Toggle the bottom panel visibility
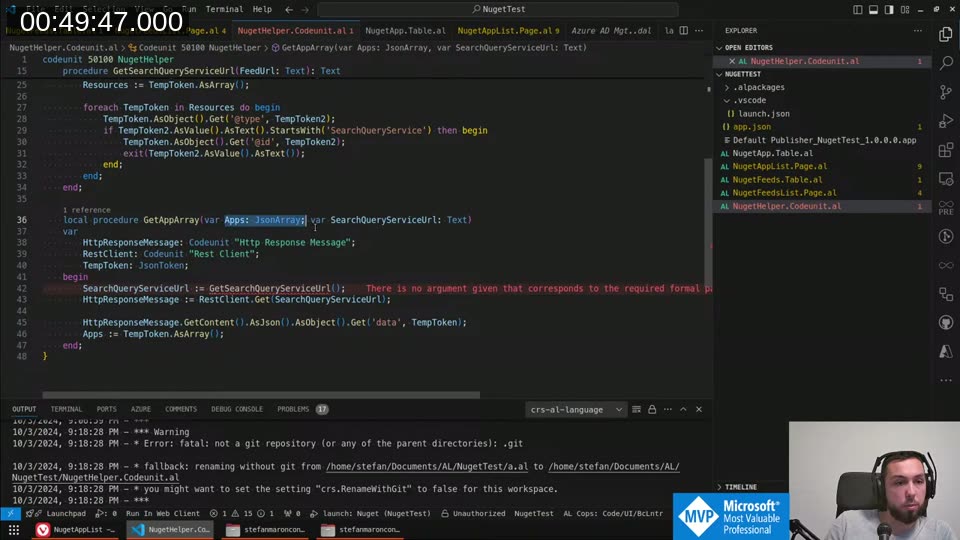 tap(873, 9)
